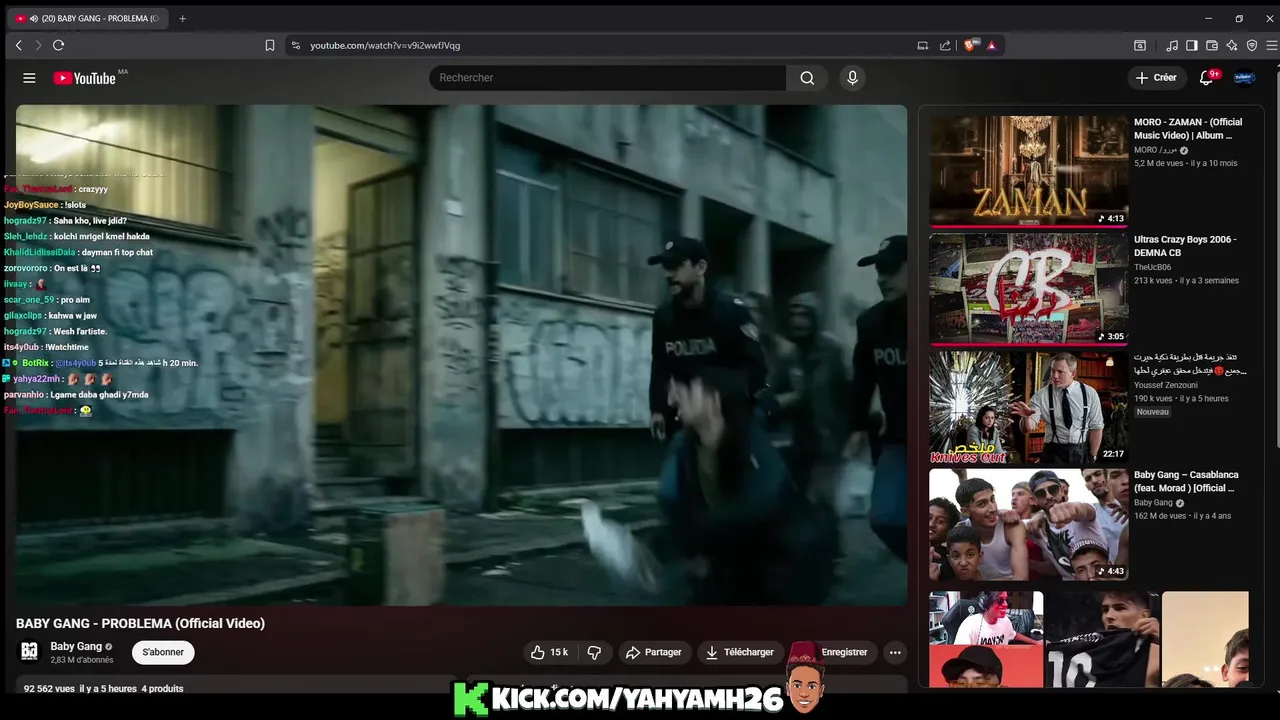
Task: Click the Créer button
Action: point(1156,78)
